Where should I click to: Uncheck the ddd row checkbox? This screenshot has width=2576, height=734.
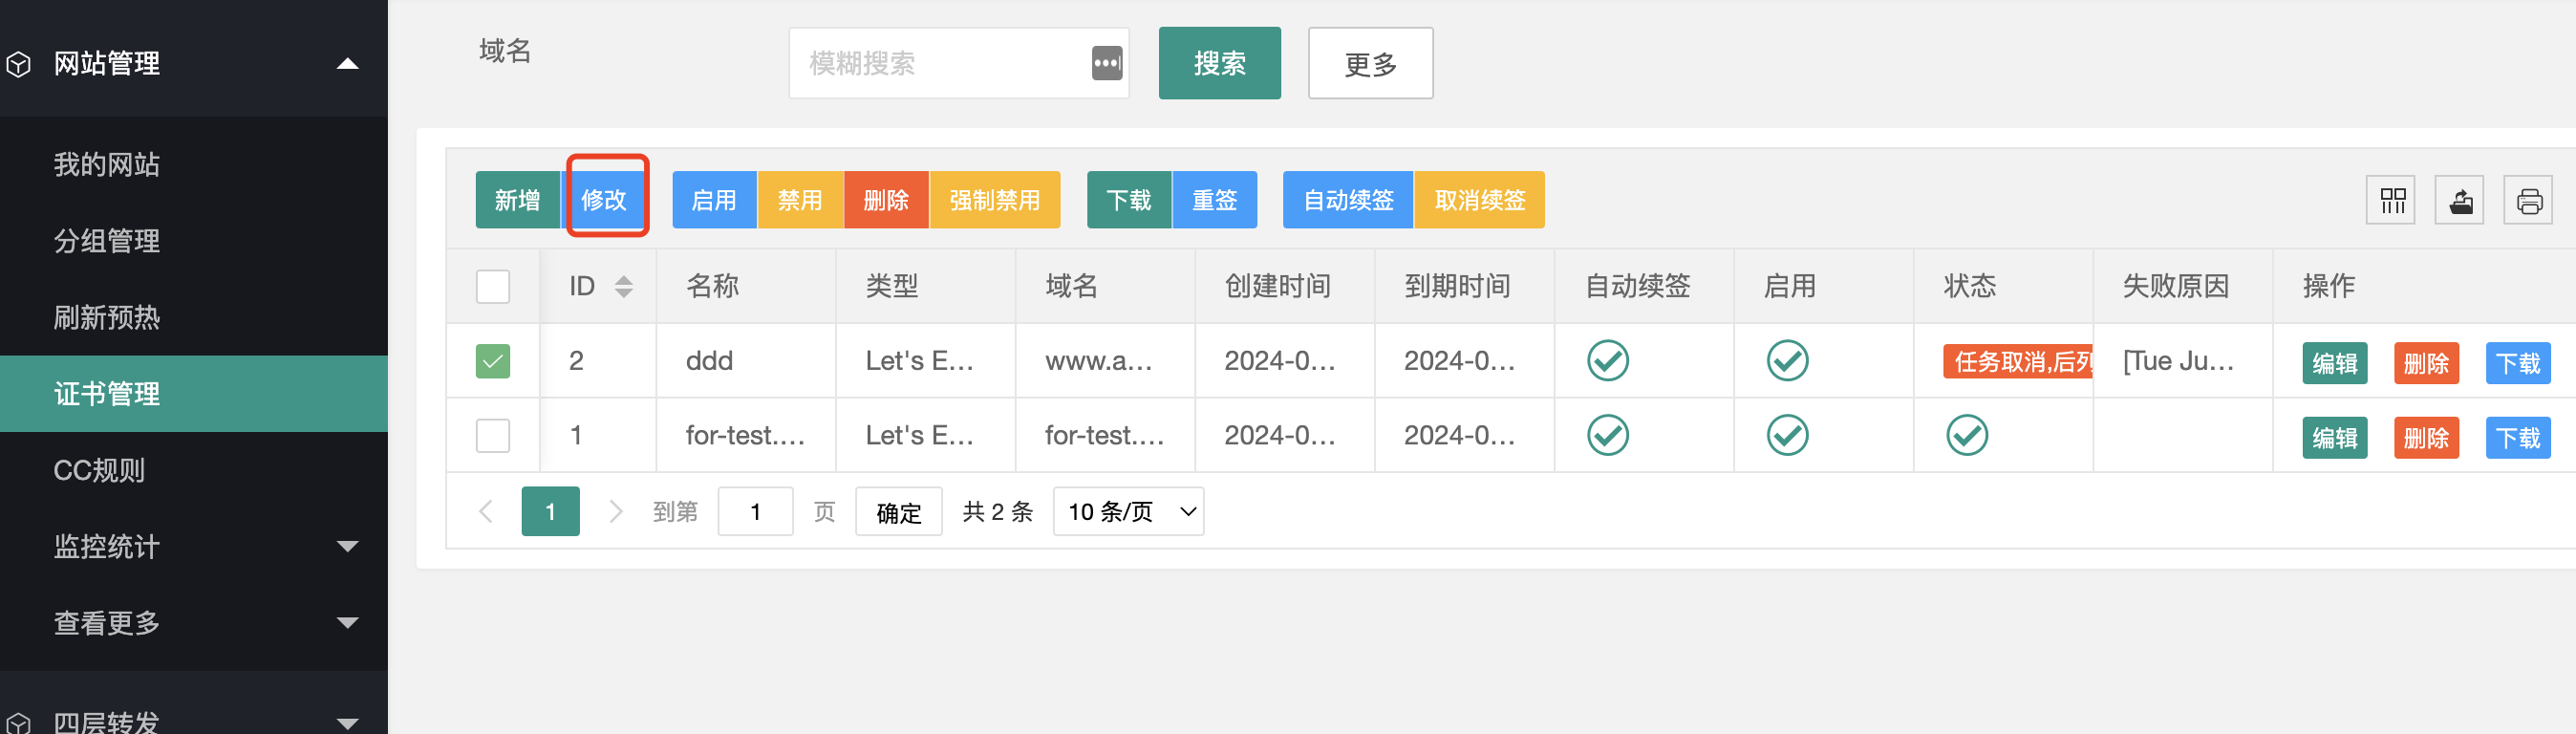coord(493,361)
